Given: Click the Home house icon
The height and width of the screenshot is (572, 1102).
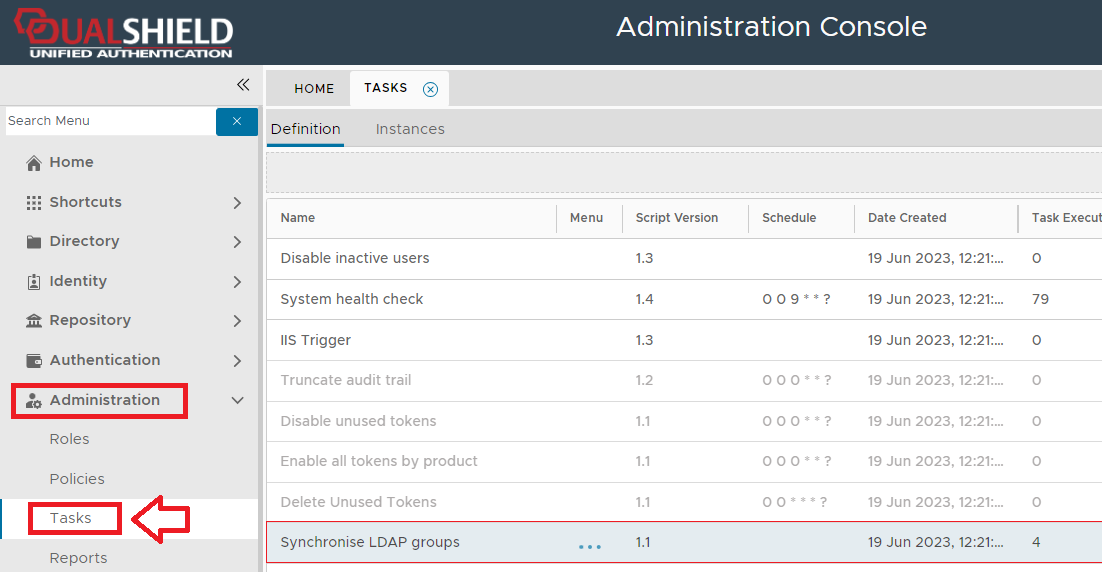Looking at the screenshot, I should pyautogui.click(x=34, y=163).
